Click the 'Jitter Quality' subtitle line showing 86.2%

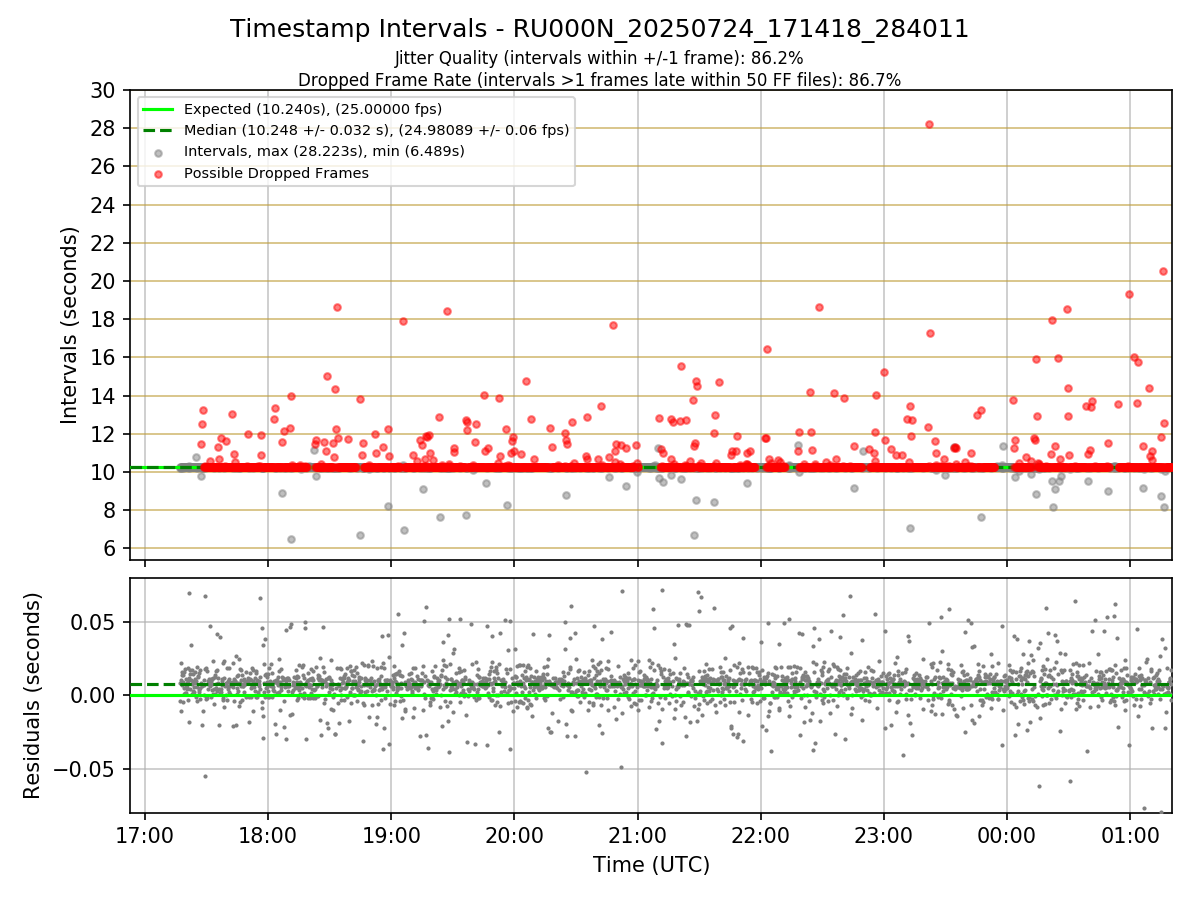tap(599, 59)
